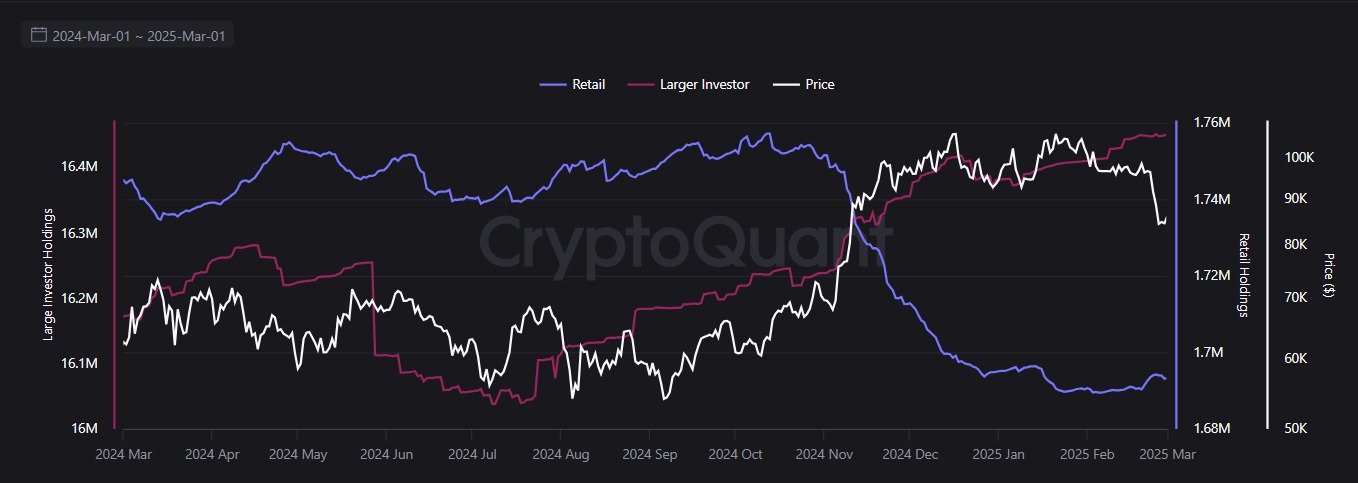1358x483 pixels.
Task: Click the Retail Holdings axis title
Action: click(1244, 275)
